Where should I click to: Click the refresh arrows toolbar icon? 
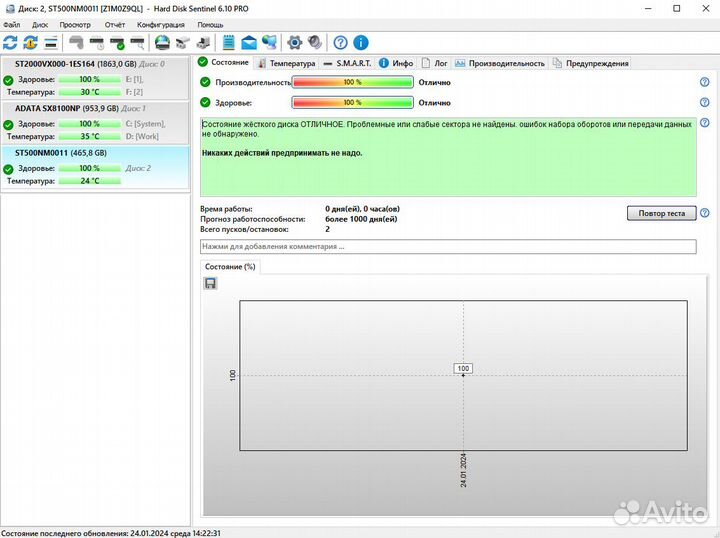coord(11,42)
